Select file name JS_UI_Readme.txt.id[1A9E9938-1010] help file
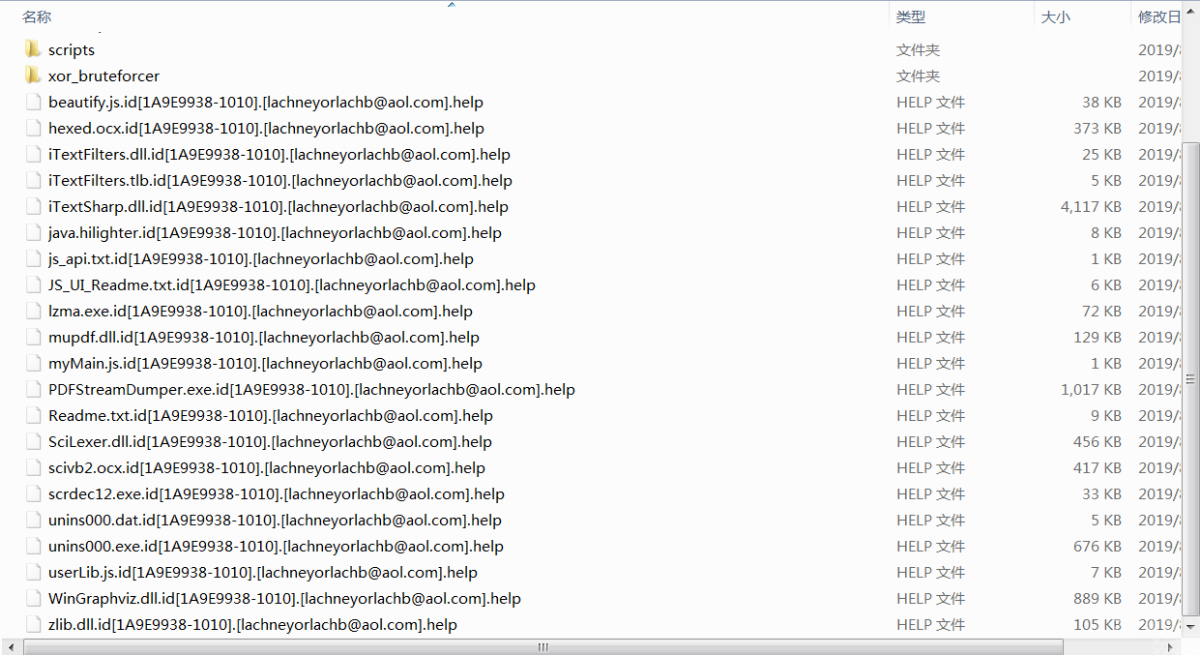 pyautogui.click(x=292, y=284)
